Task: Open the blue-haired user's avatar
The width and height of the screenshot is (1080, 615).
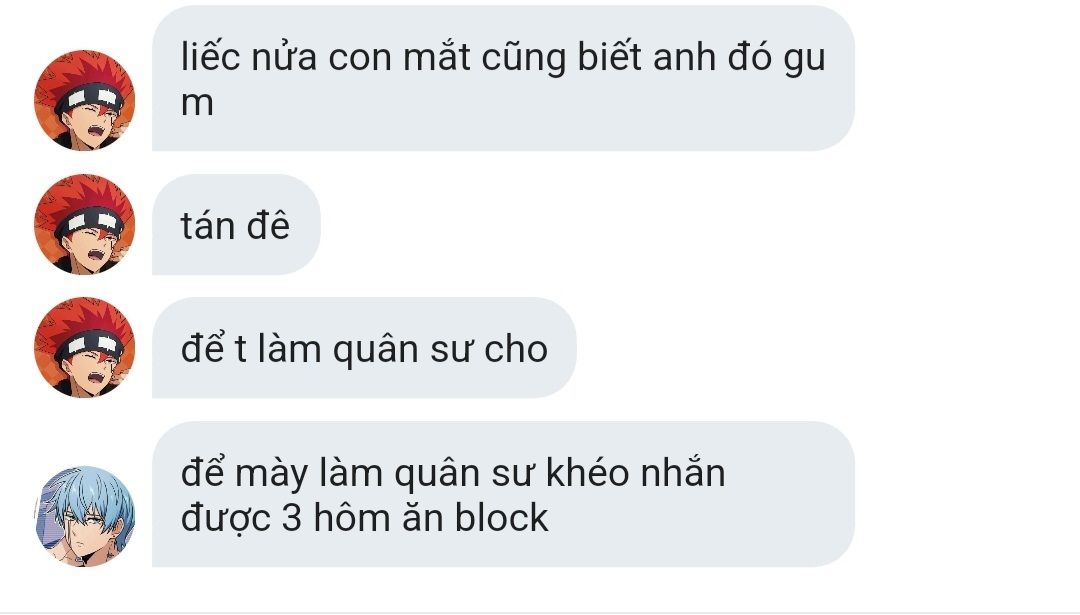Action: (x=85, y=517)
